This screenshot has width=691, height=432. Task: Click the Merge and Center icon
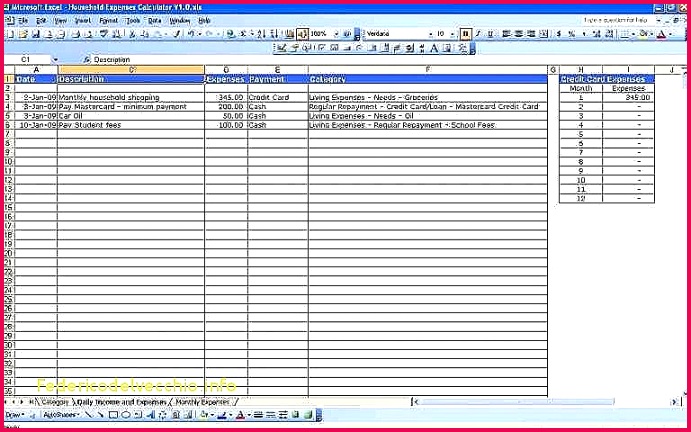click(x=544, y=34)
